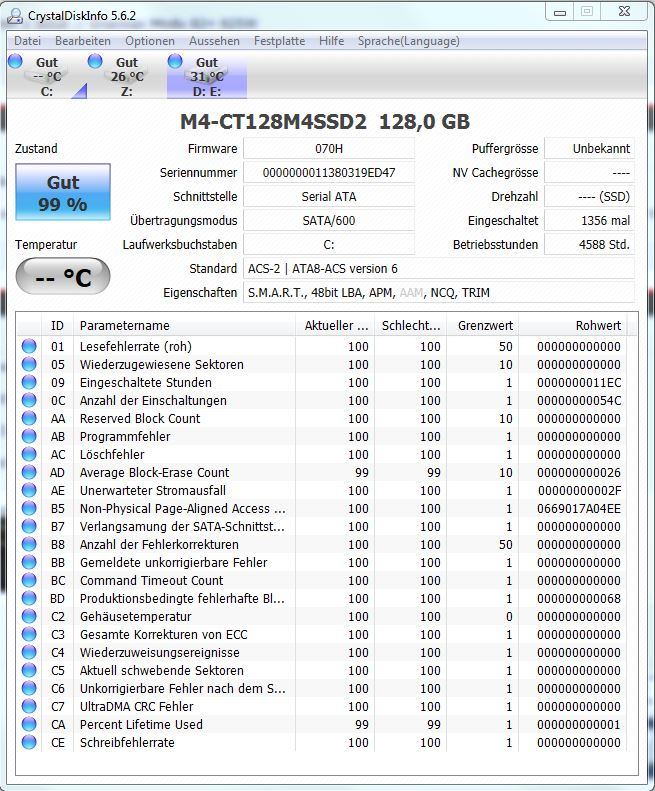655x791 pixels.
Task: Click status orb for Löschfehler row
Action: point(29,454)
